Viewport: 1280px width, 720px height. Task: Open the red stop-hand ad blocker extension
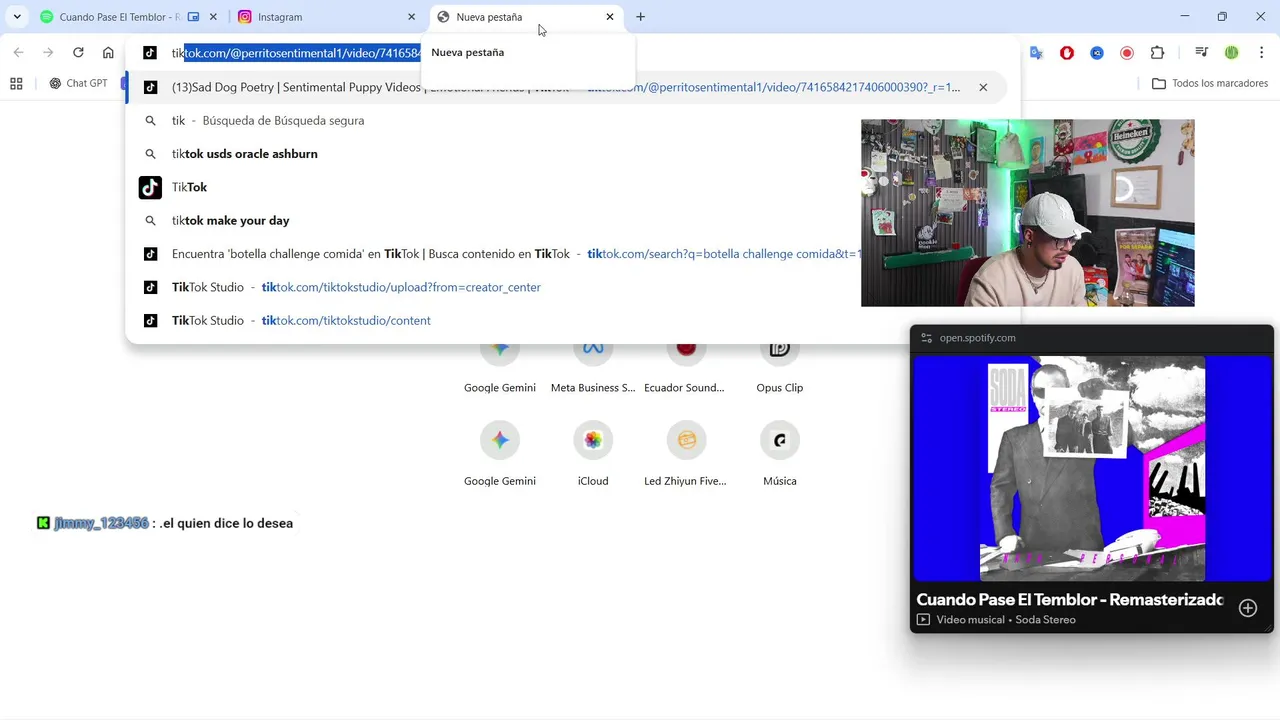point(1067,53)
